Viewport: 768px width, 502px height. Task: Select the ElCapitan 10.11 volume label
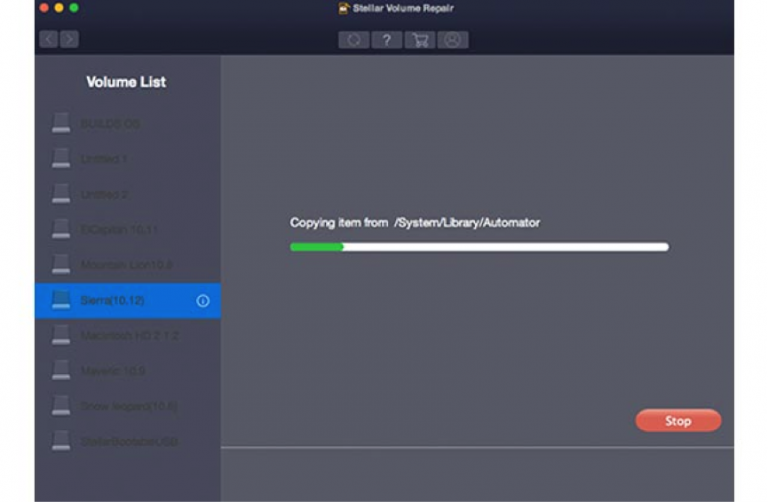tap(119, 230)
